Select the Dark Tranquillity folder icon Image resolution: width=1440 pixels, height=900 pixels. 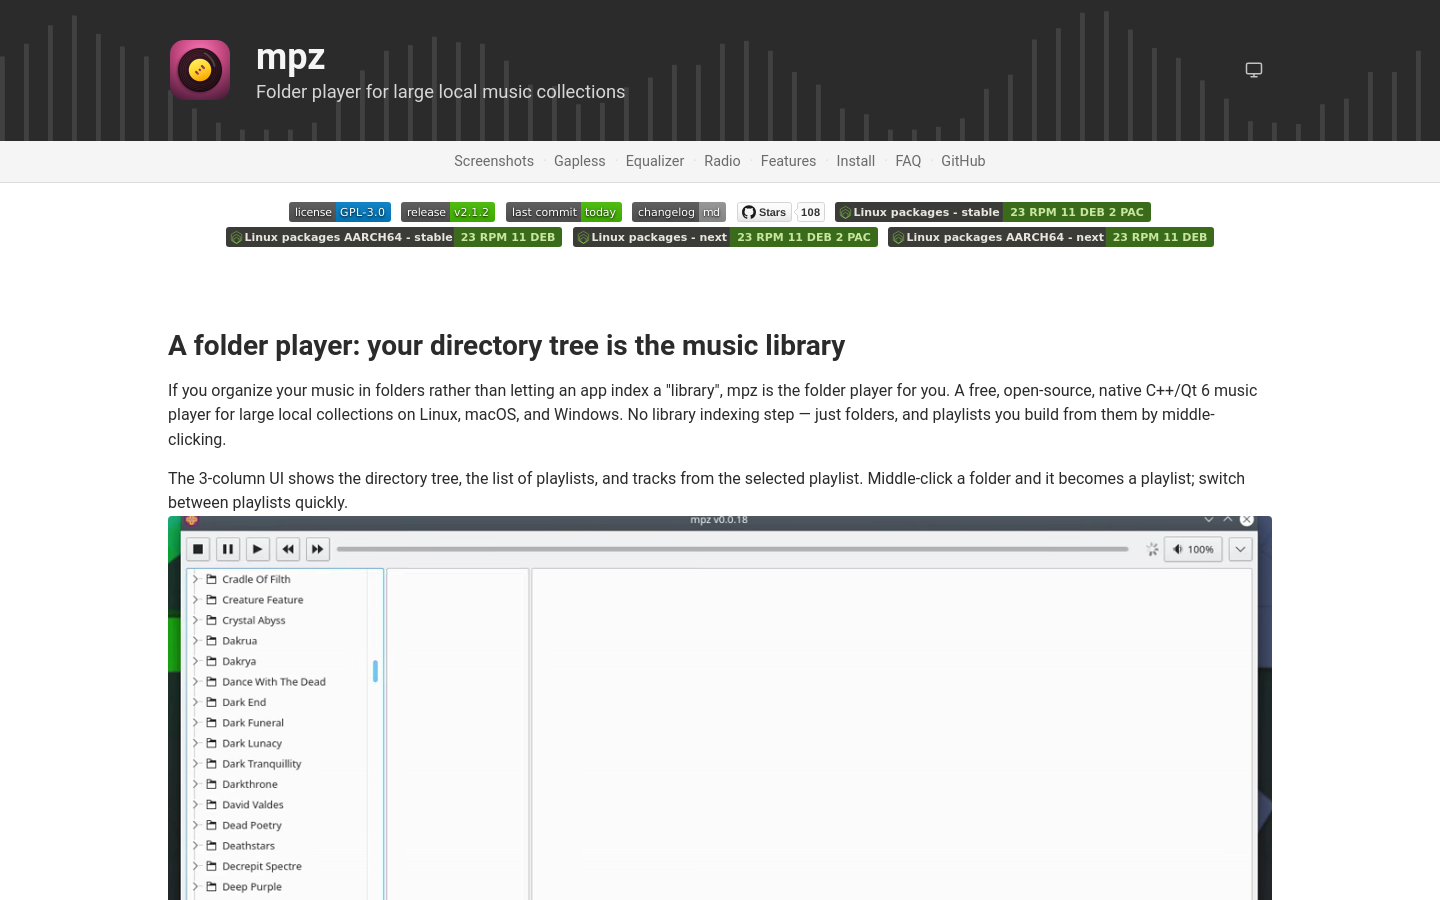[212, 764]
